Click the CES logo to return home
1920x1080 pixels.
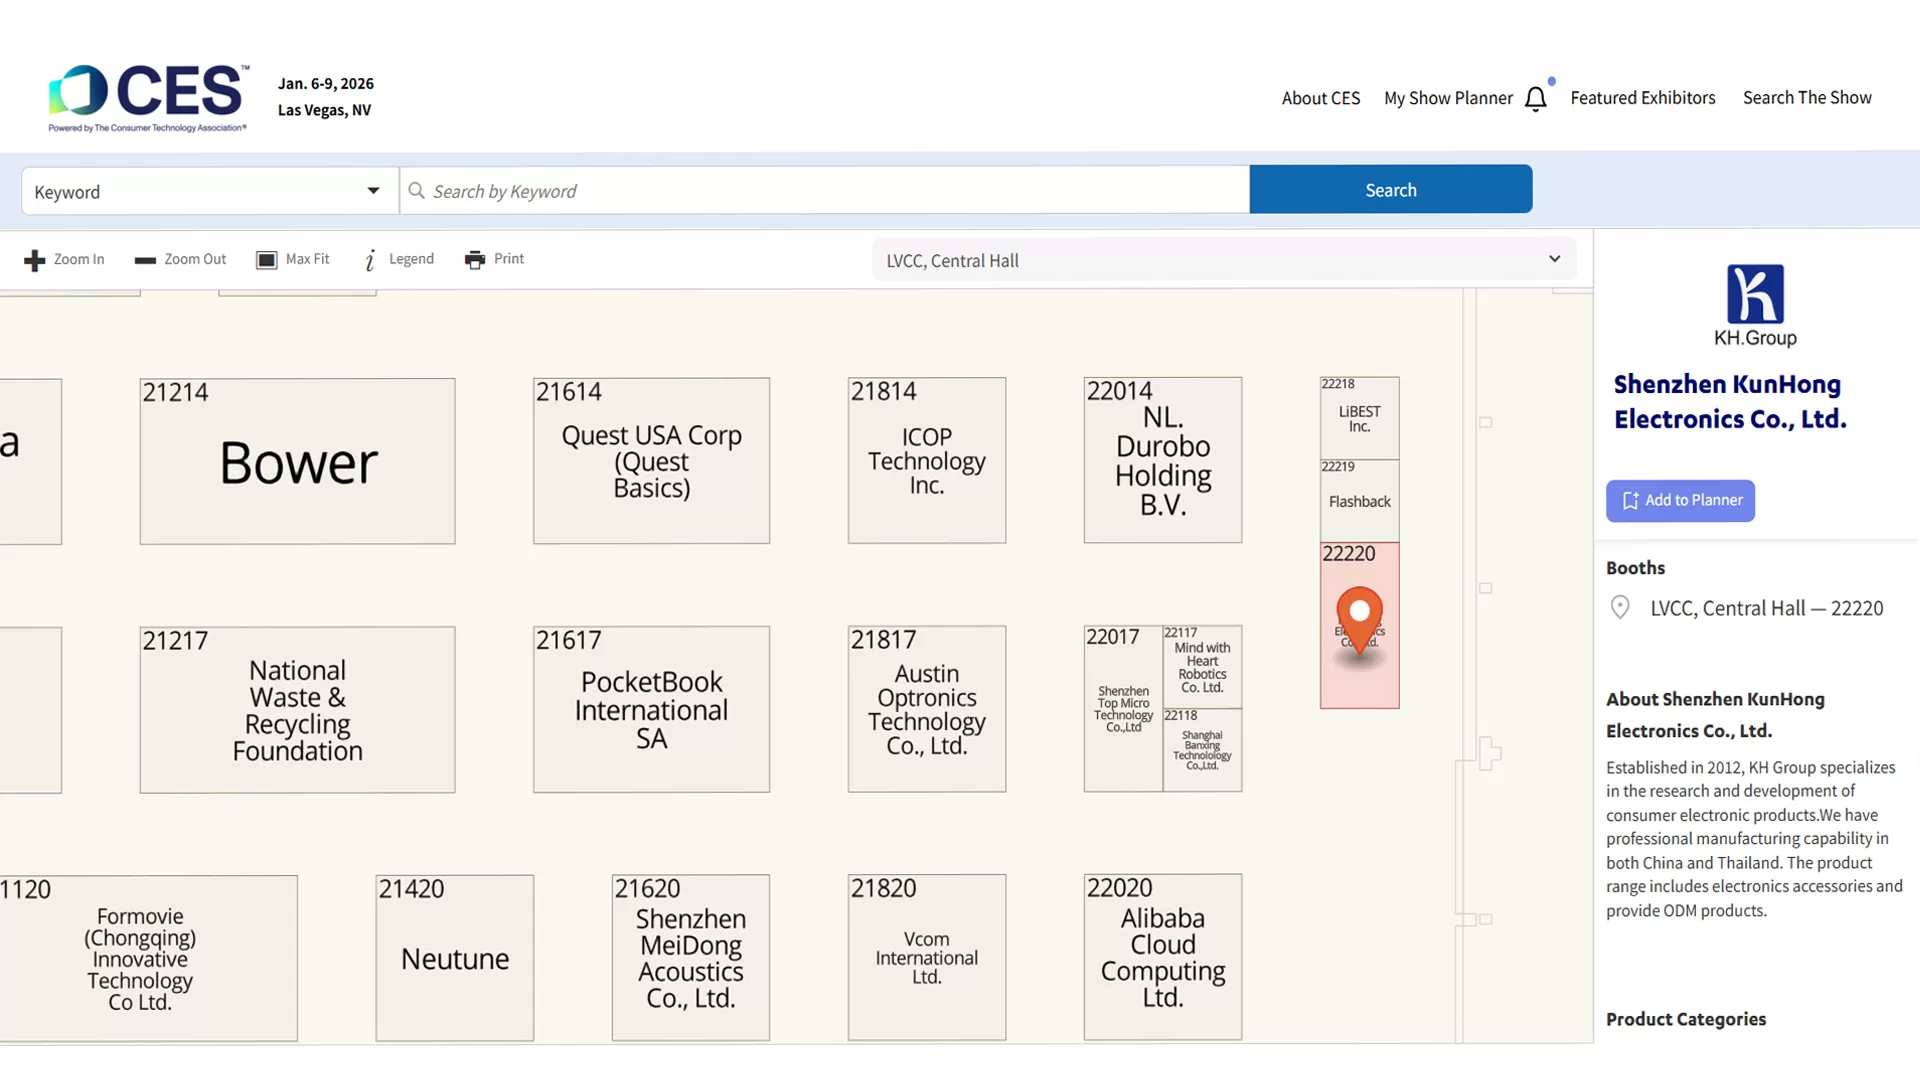[x=148, y=95]
